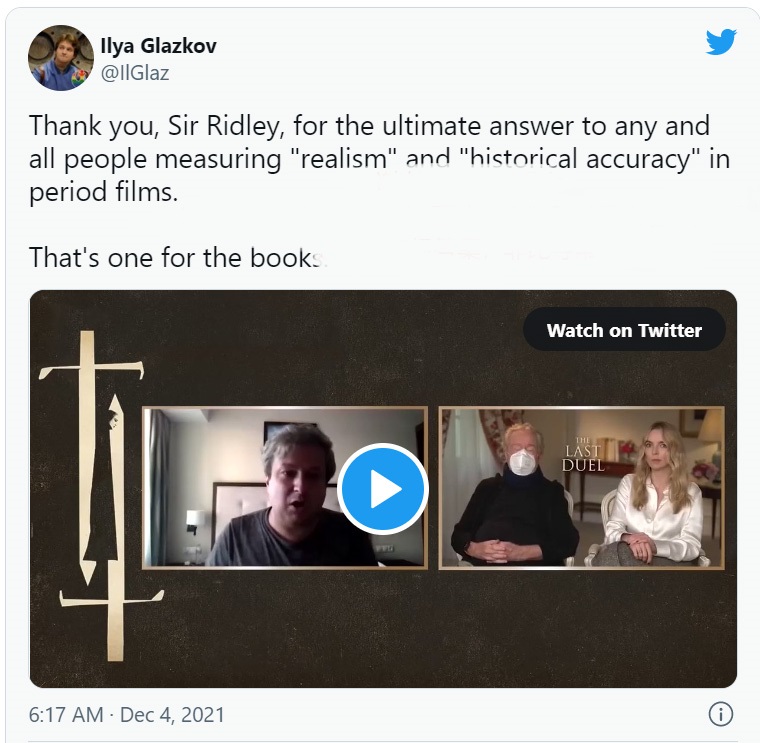This screenshot has height=743, width=760.
Task: Click the Dec 4, 2021 date
Action: pos(172,715)
